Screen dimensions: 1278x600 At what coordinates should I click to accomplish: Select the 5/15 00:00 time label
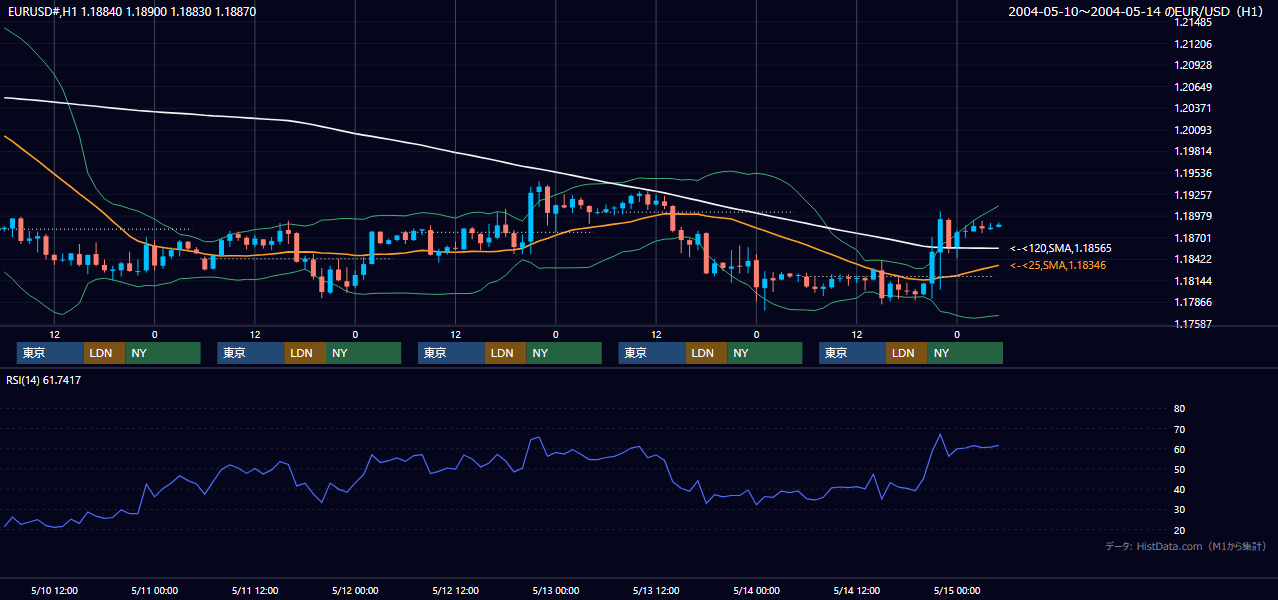956,590
